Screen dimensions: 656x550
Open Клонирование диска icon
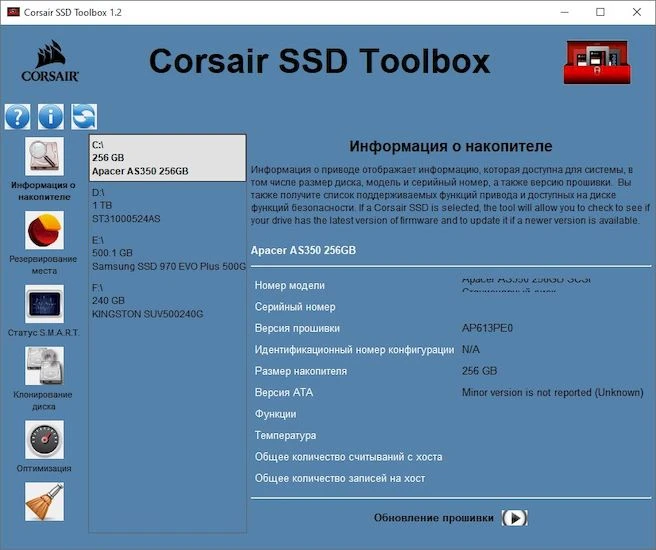[x=44, y=366]
